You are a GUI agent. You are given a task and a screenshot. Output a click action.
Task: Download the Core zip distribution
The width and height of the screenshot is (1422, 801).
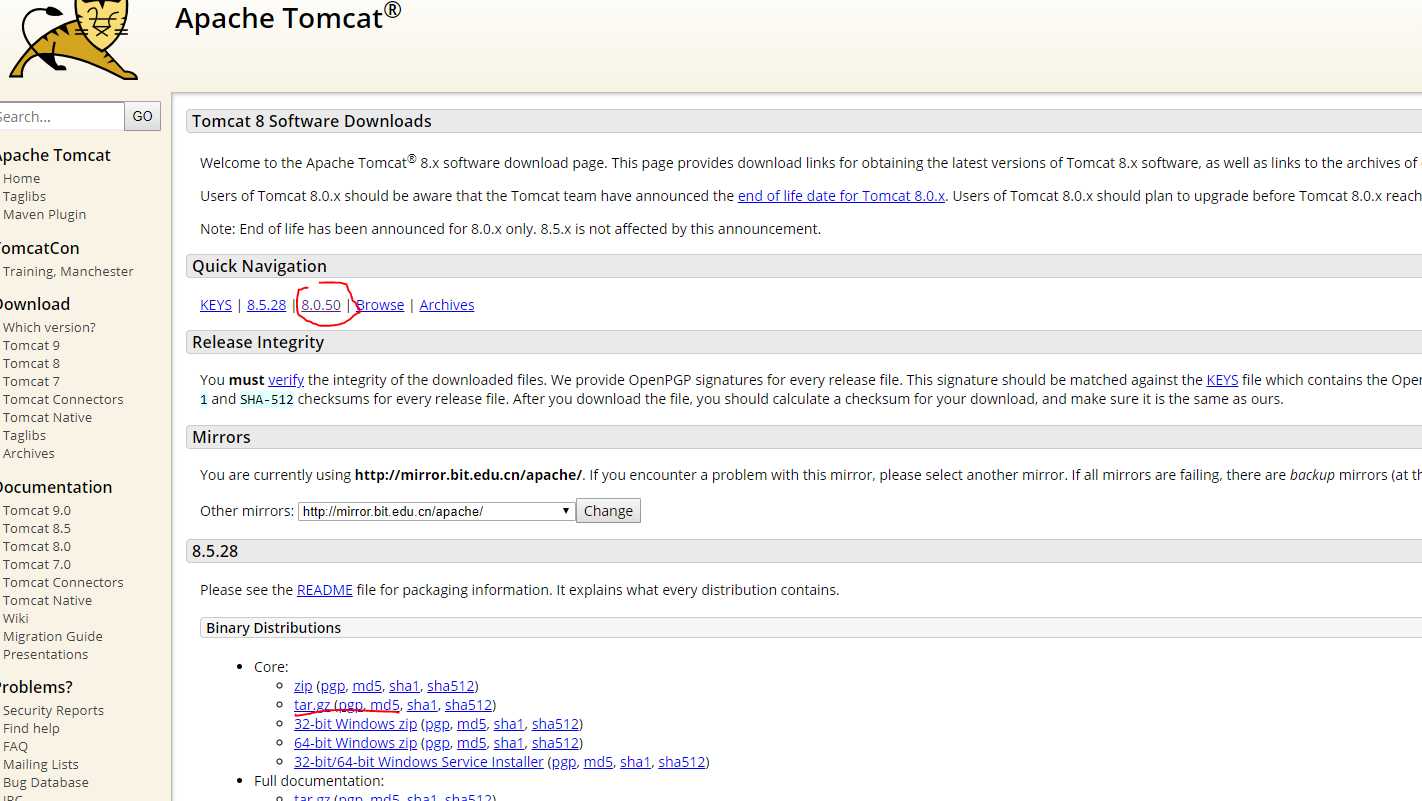pos(303,686)
